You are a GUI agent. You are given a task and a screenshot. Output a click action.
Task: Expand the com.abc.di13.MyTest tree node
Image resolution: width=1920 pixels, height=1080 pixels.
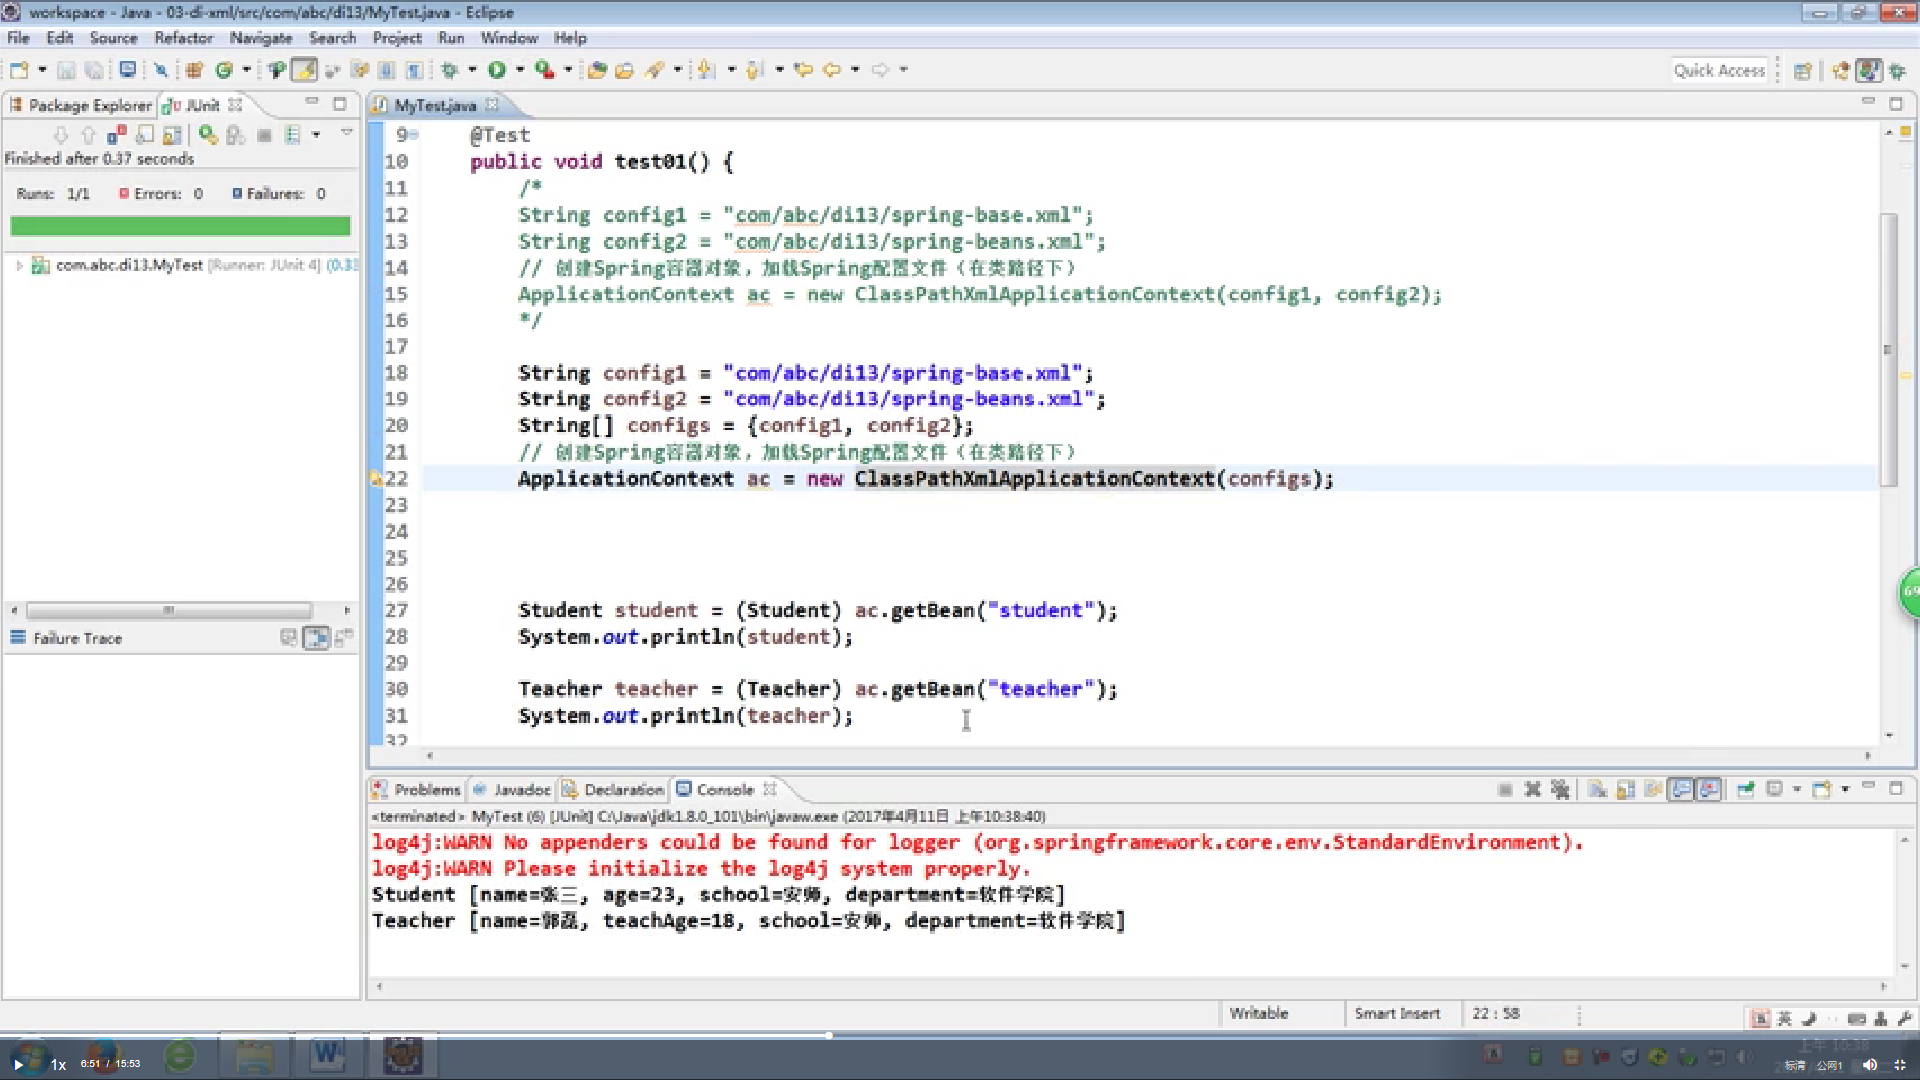click(19, 266)
